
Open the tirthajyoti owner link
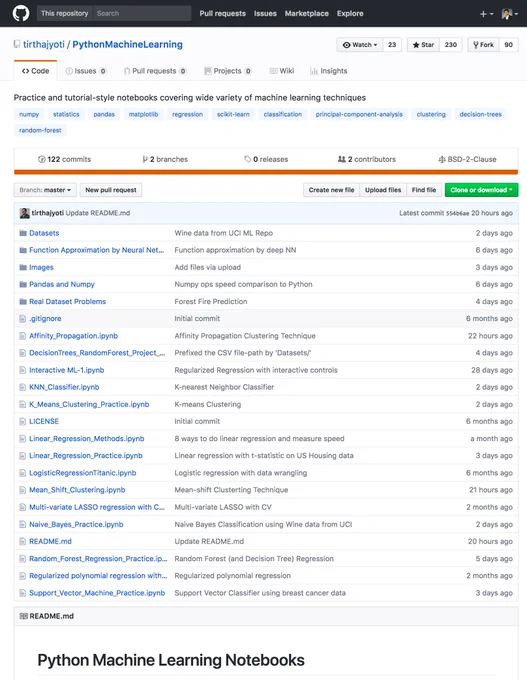tap(43, 44)
